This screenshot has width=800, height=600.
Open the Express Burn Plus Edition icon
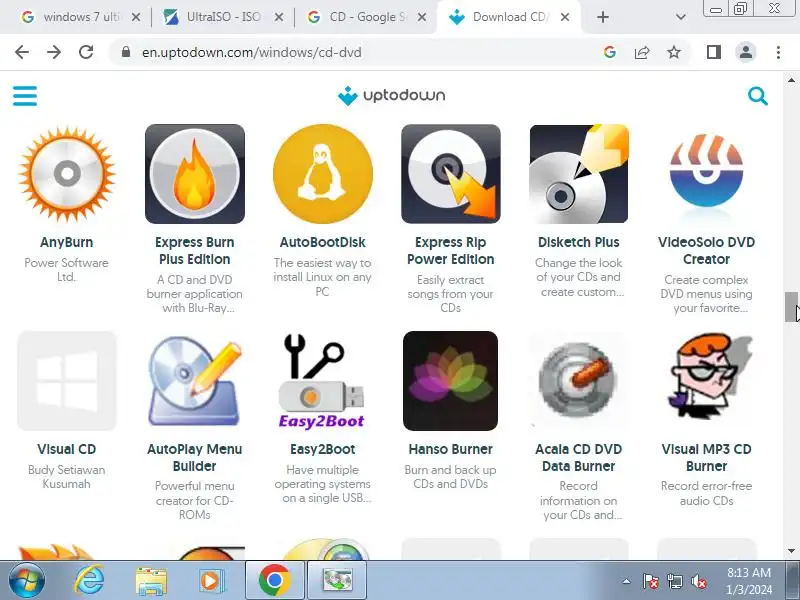(195, 173)
